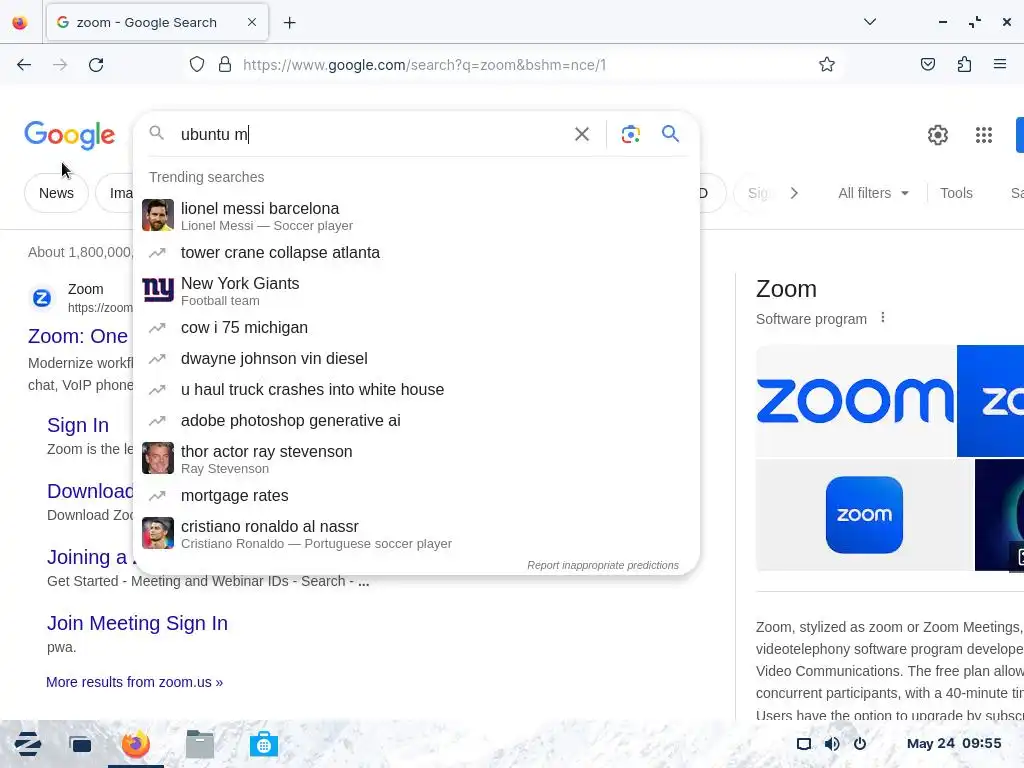This screenshot has height=768, width=1024.
Task: Go back to the previous page
Action: coord(24,65)
